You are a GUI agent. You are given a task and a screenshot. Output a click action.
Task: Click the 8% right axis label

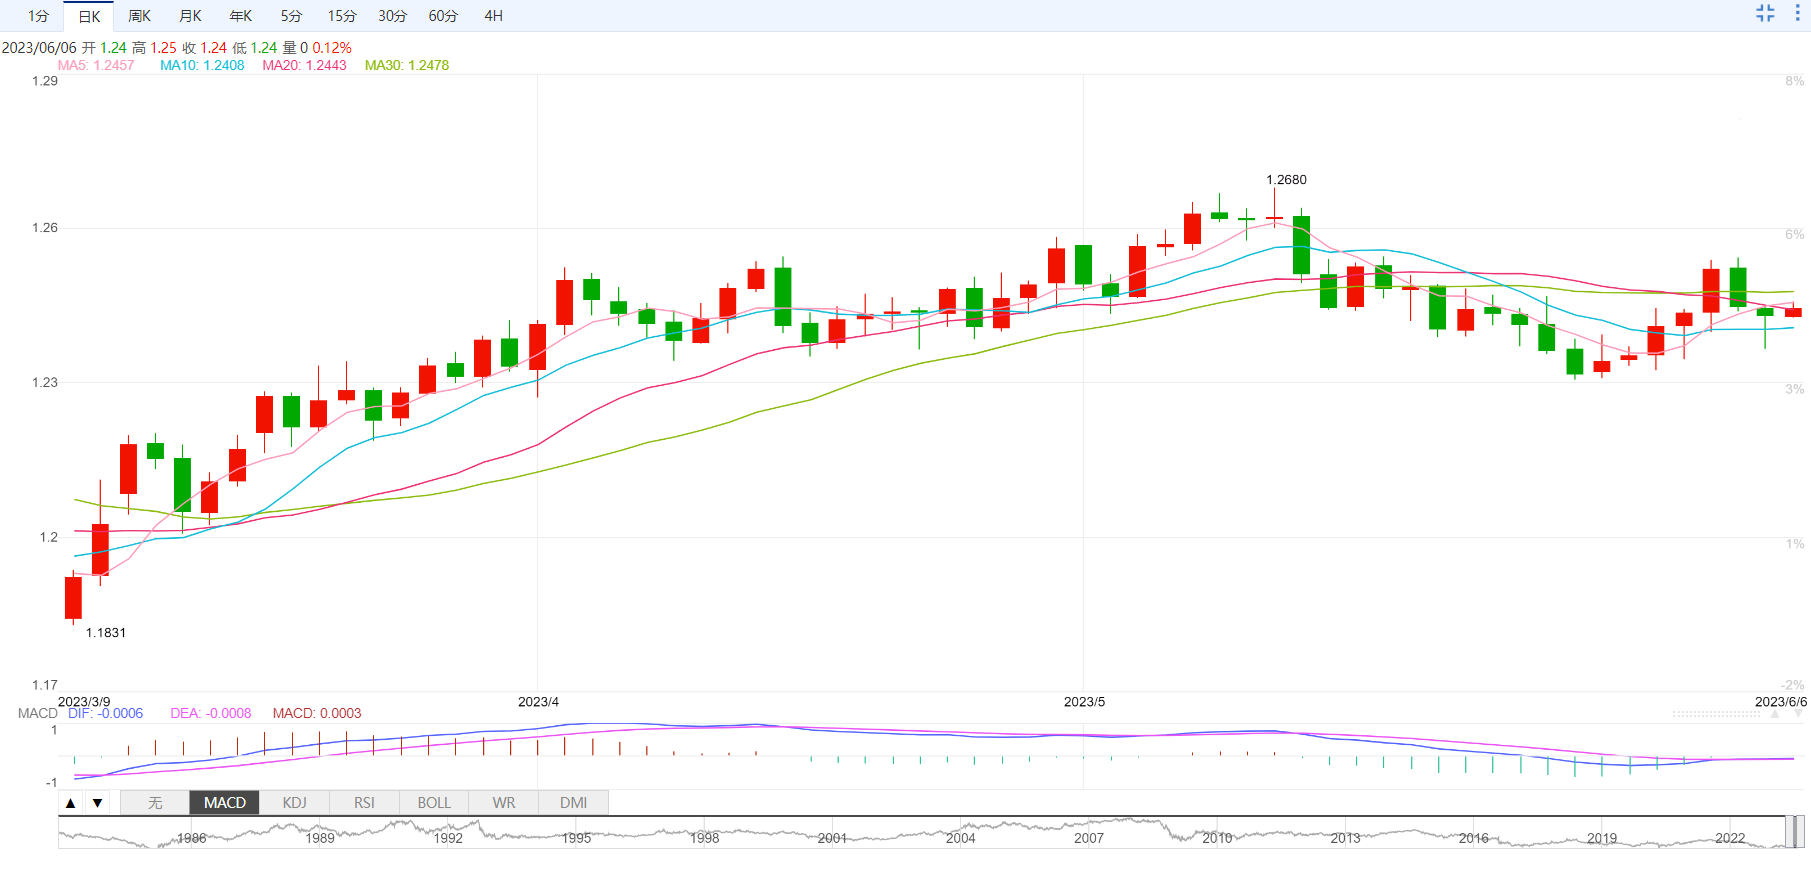pos(1795,81)
